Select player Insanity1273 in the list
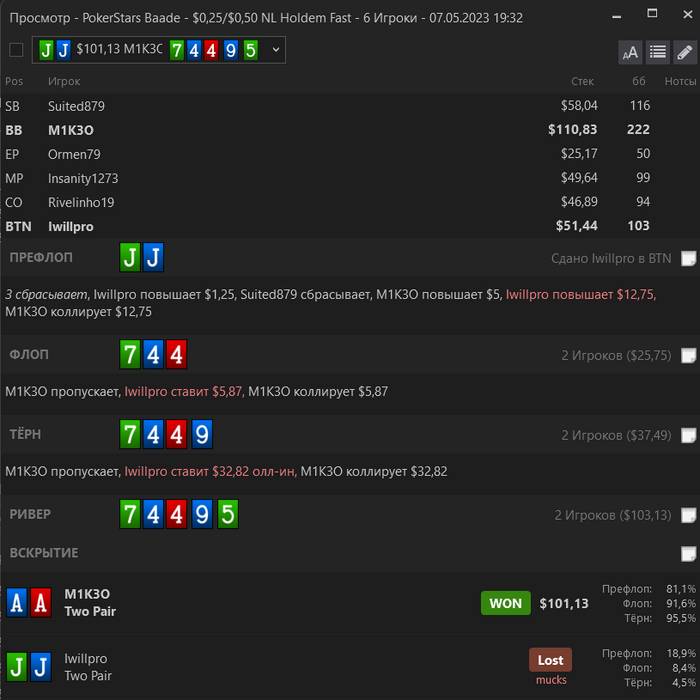The width and height of the screenshot is (700, 700). point(83,179)
